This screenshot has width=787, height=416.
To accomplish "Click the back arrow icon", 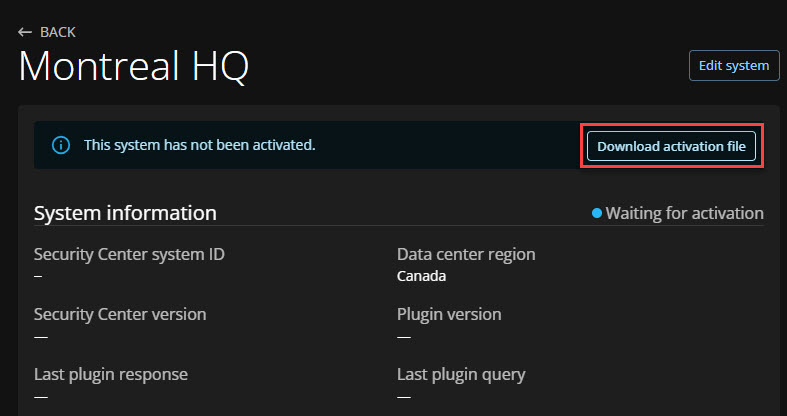I will [26, 32].
